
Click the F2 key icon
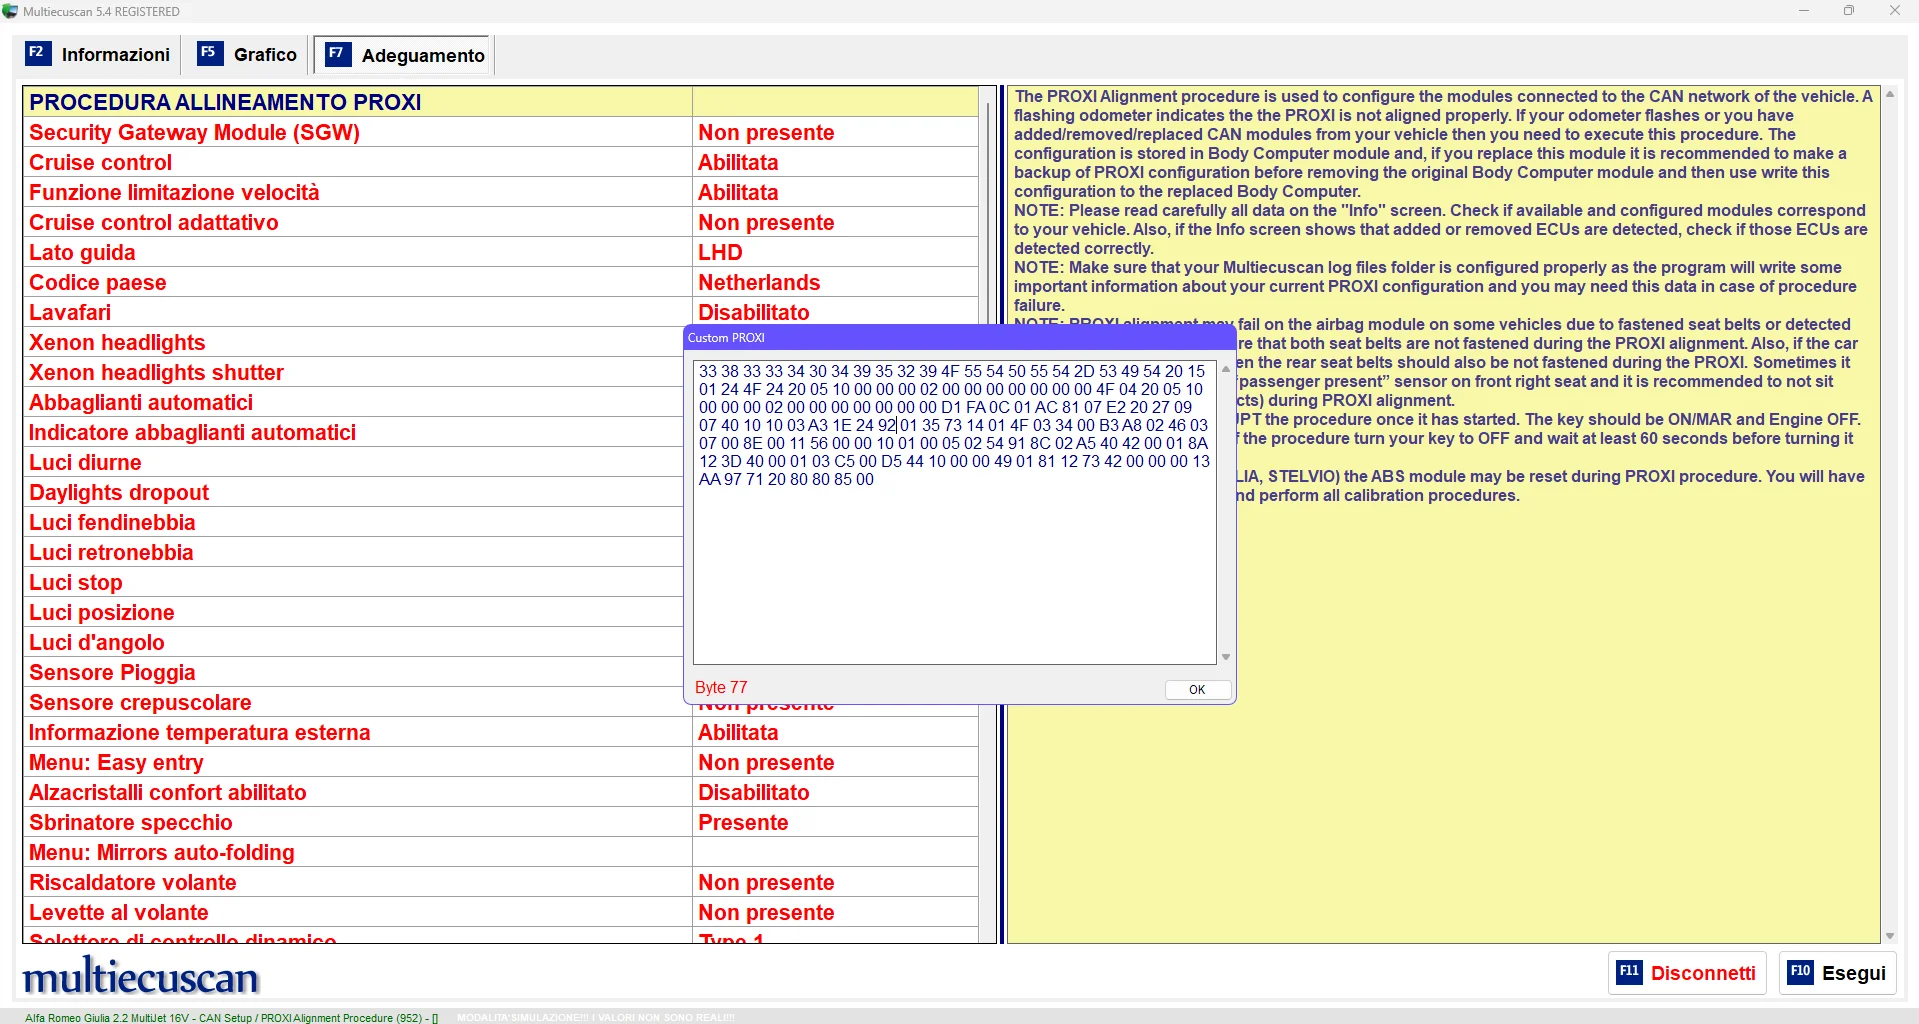(37, 53)
